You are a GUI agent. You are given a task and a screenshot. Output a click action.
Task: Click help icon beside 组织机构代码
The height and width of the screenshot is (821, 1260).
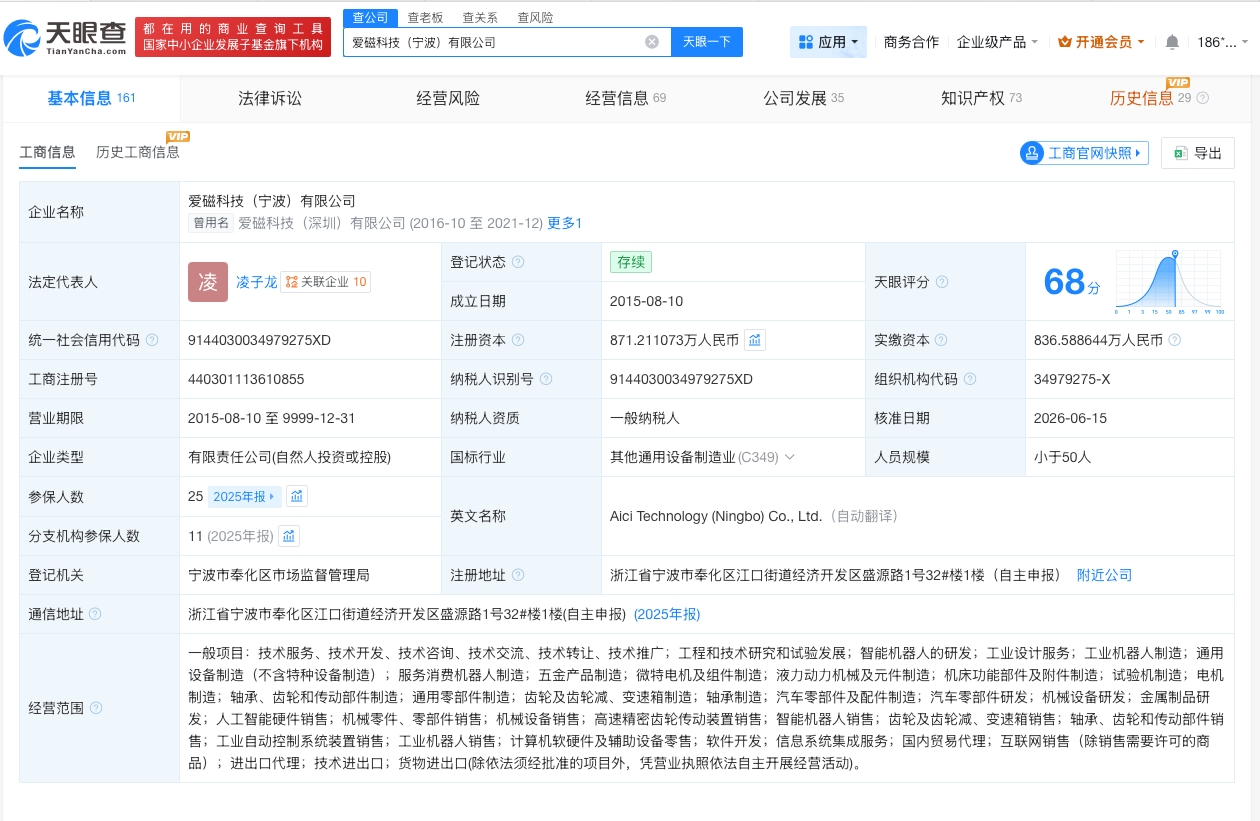pyautogui.click(x=970, y=379)
